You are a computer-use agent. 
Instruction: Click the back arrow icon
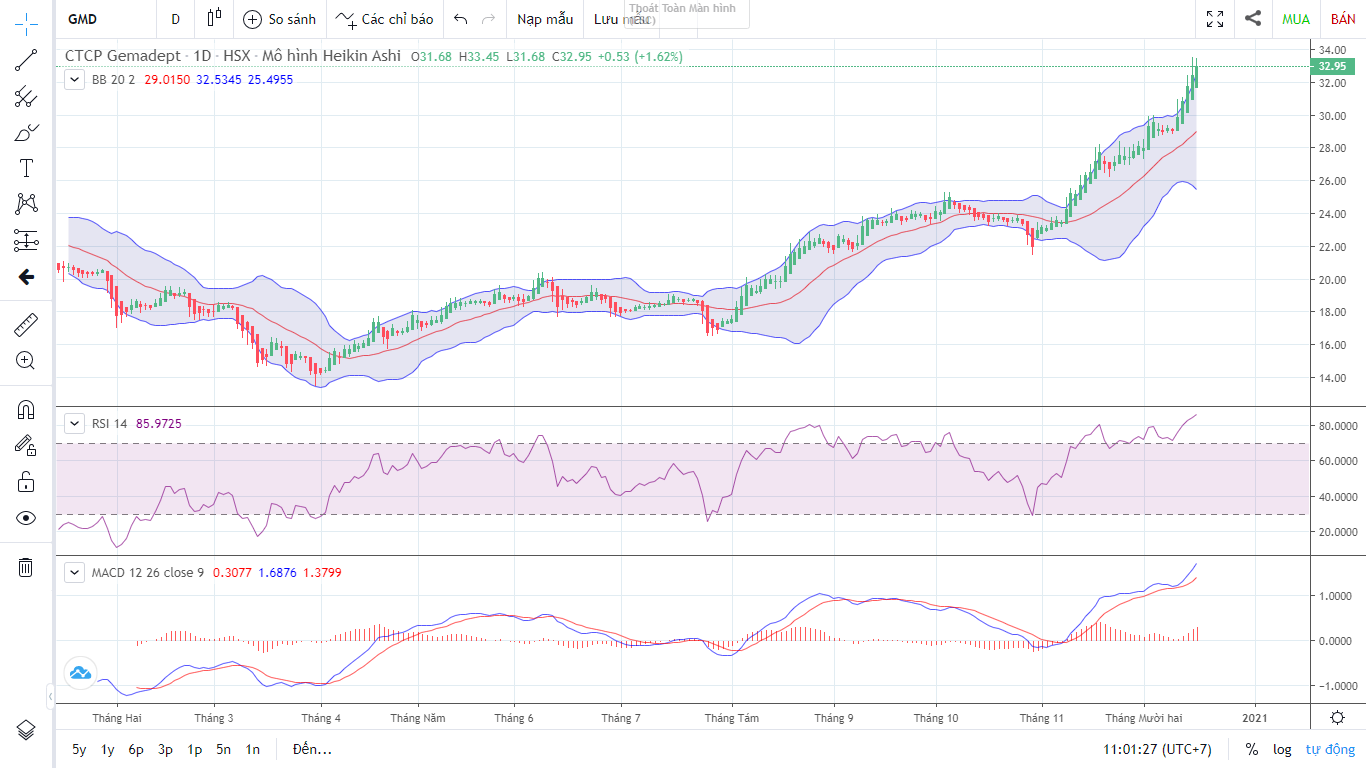pos(26,277)
